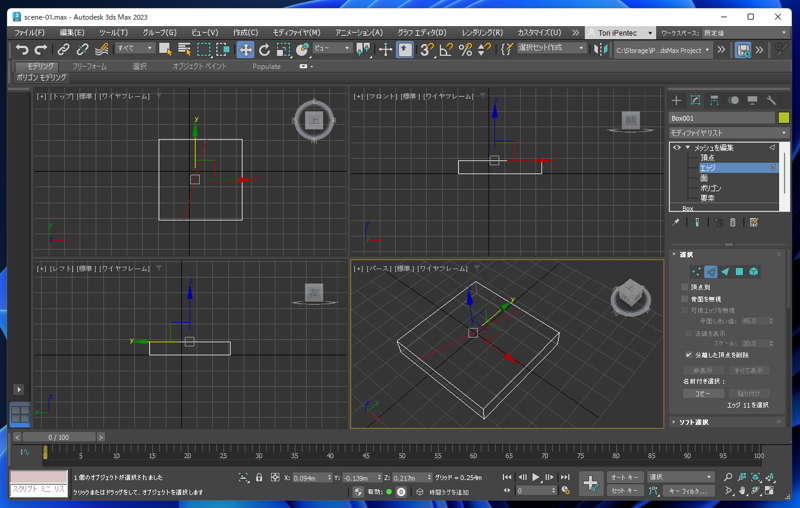The height and width of the screenshot is (508, 800).
Task: Toggle the Angle Snap button
Action: (446, 49)
